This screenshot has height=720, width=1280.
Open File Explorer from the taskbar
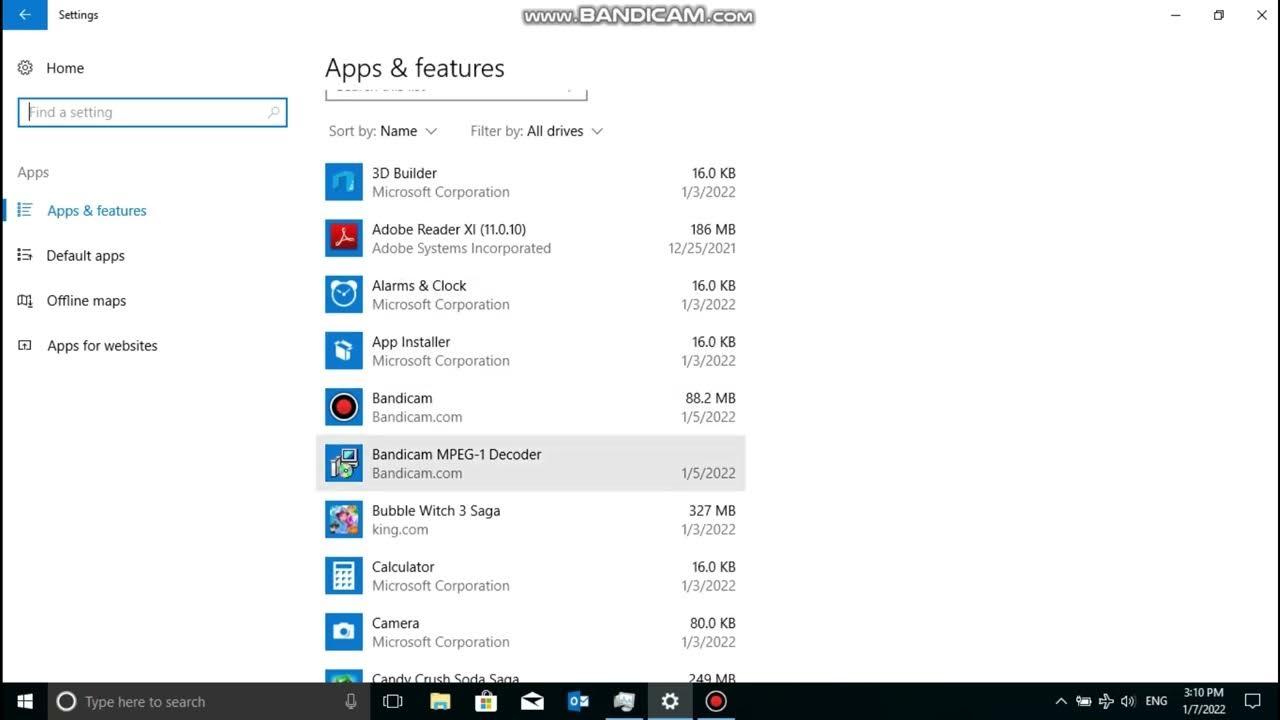[x=440, y=701]
